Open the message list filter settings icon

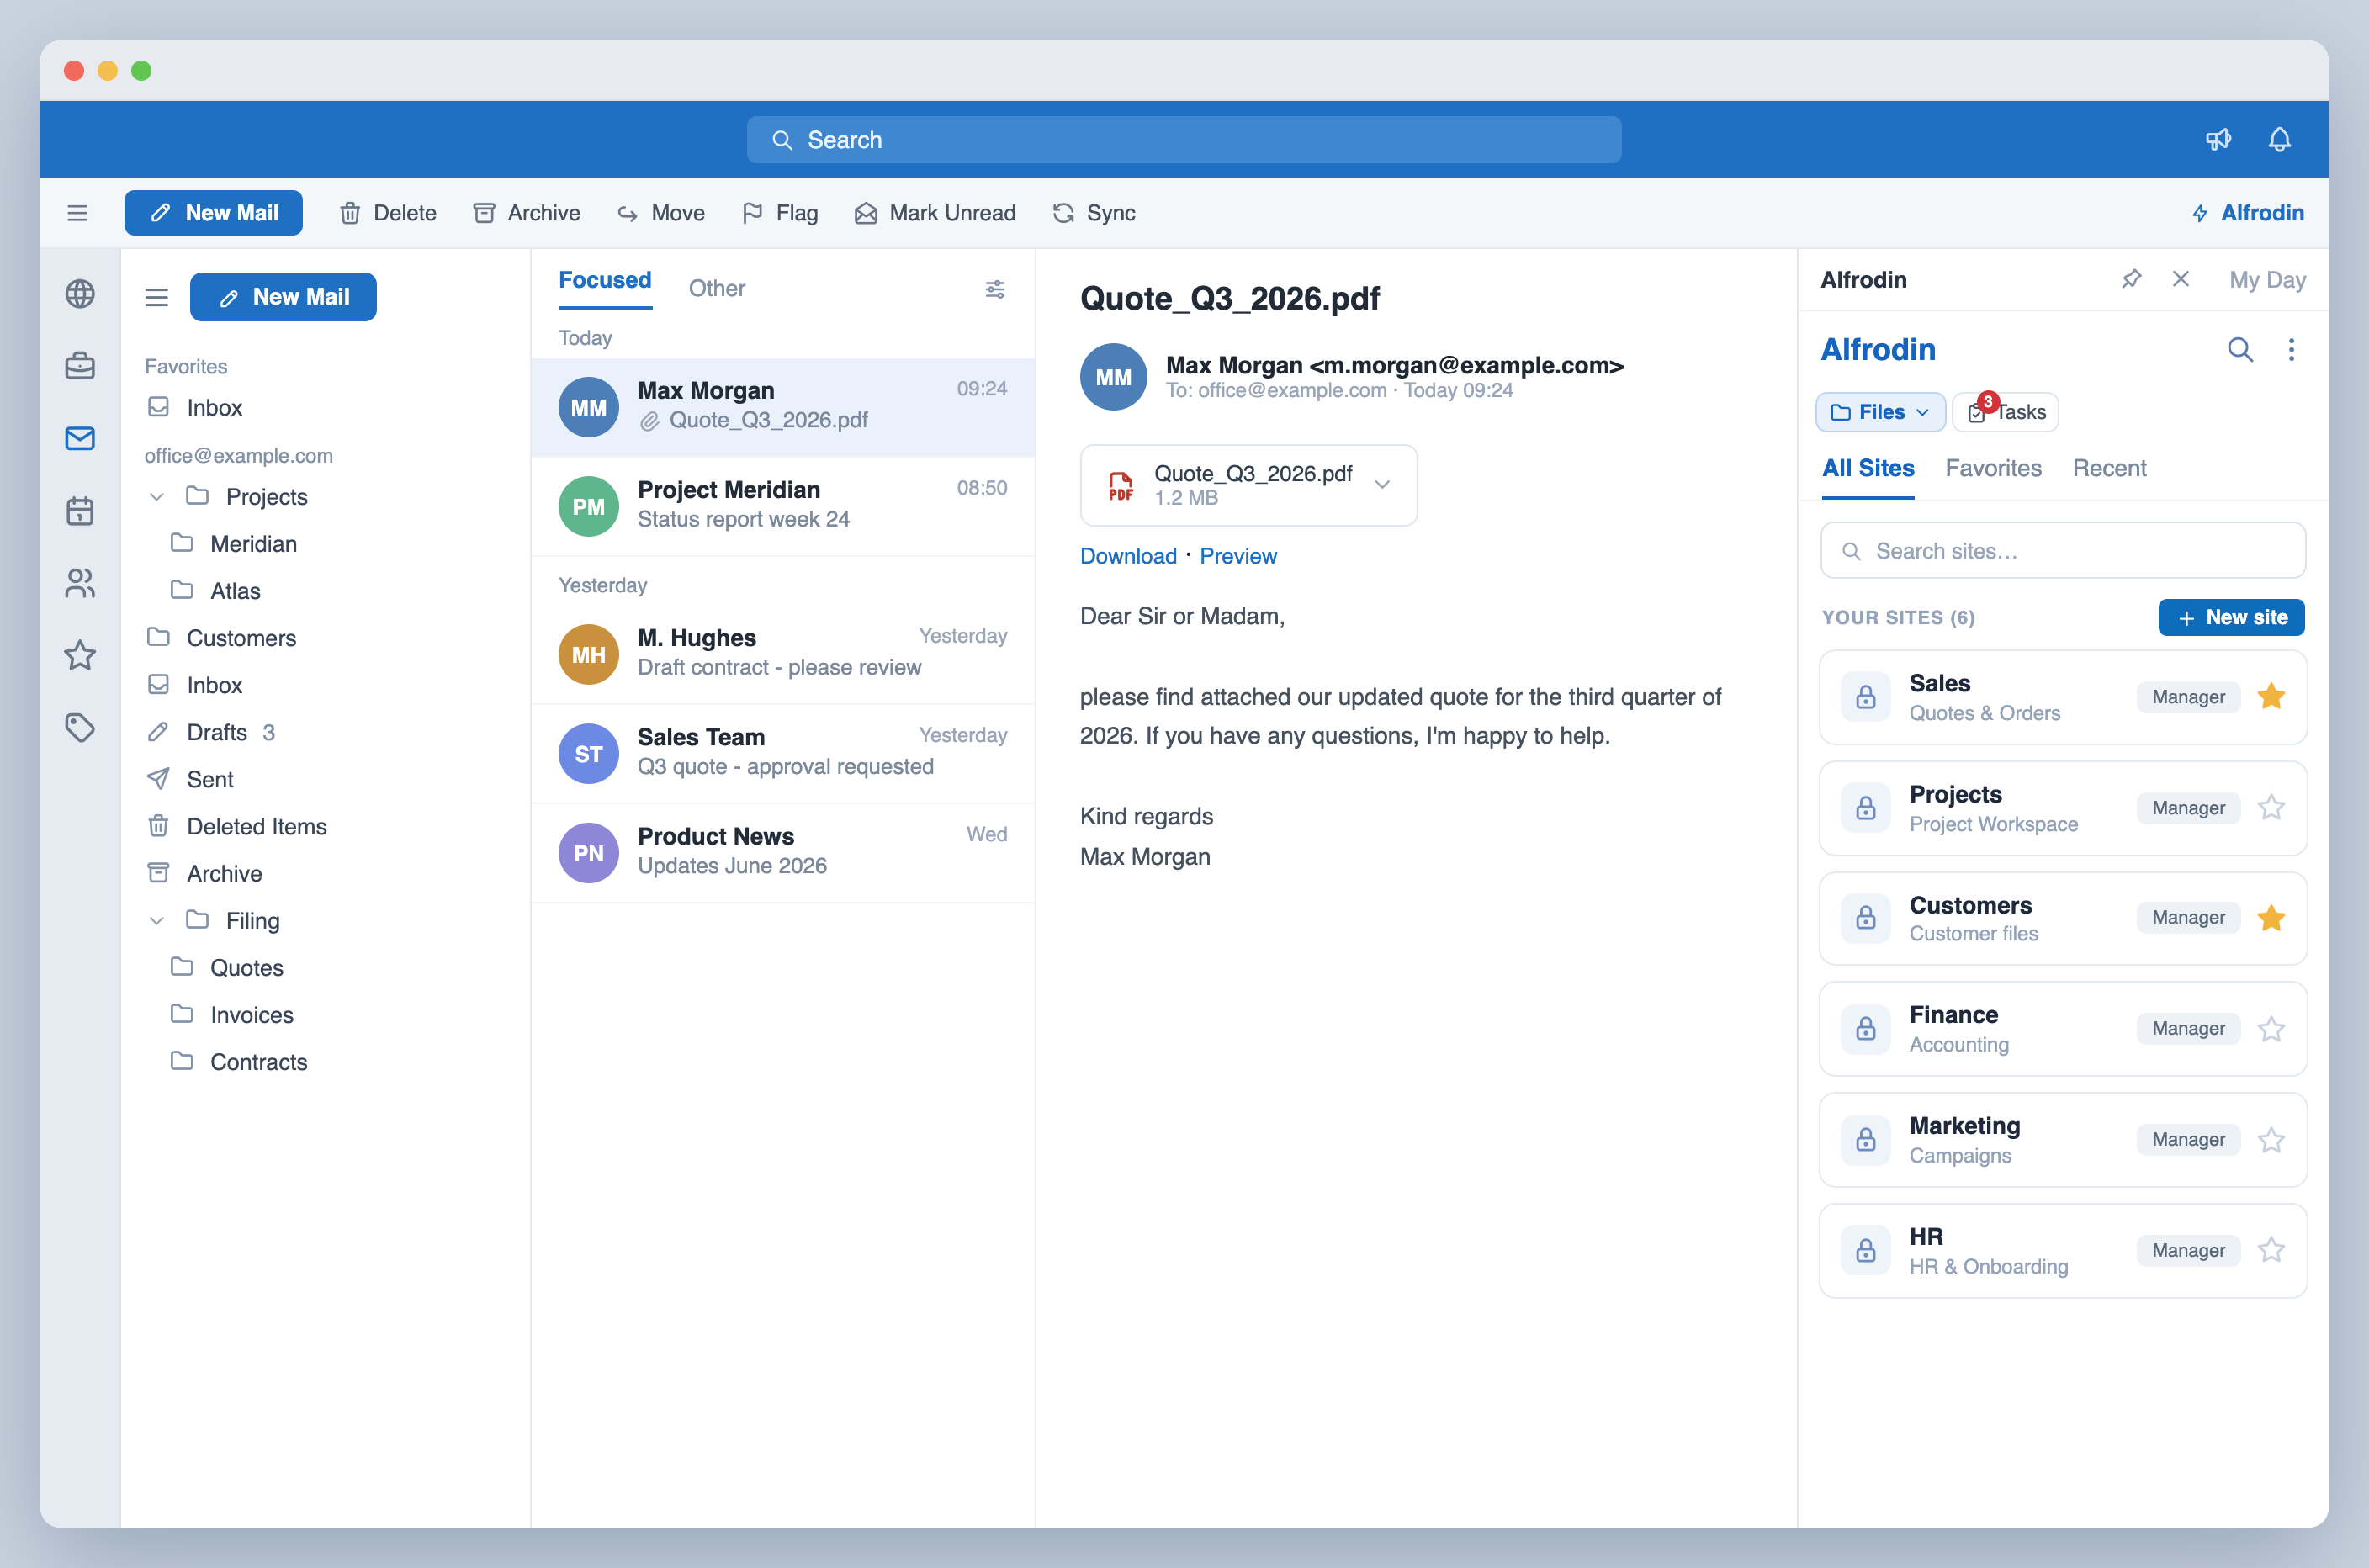(x=995, y=289)
